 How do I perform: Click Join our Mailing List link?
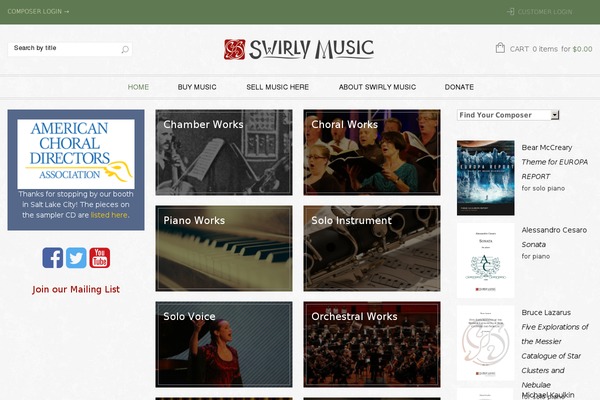[x=76, y=289]
